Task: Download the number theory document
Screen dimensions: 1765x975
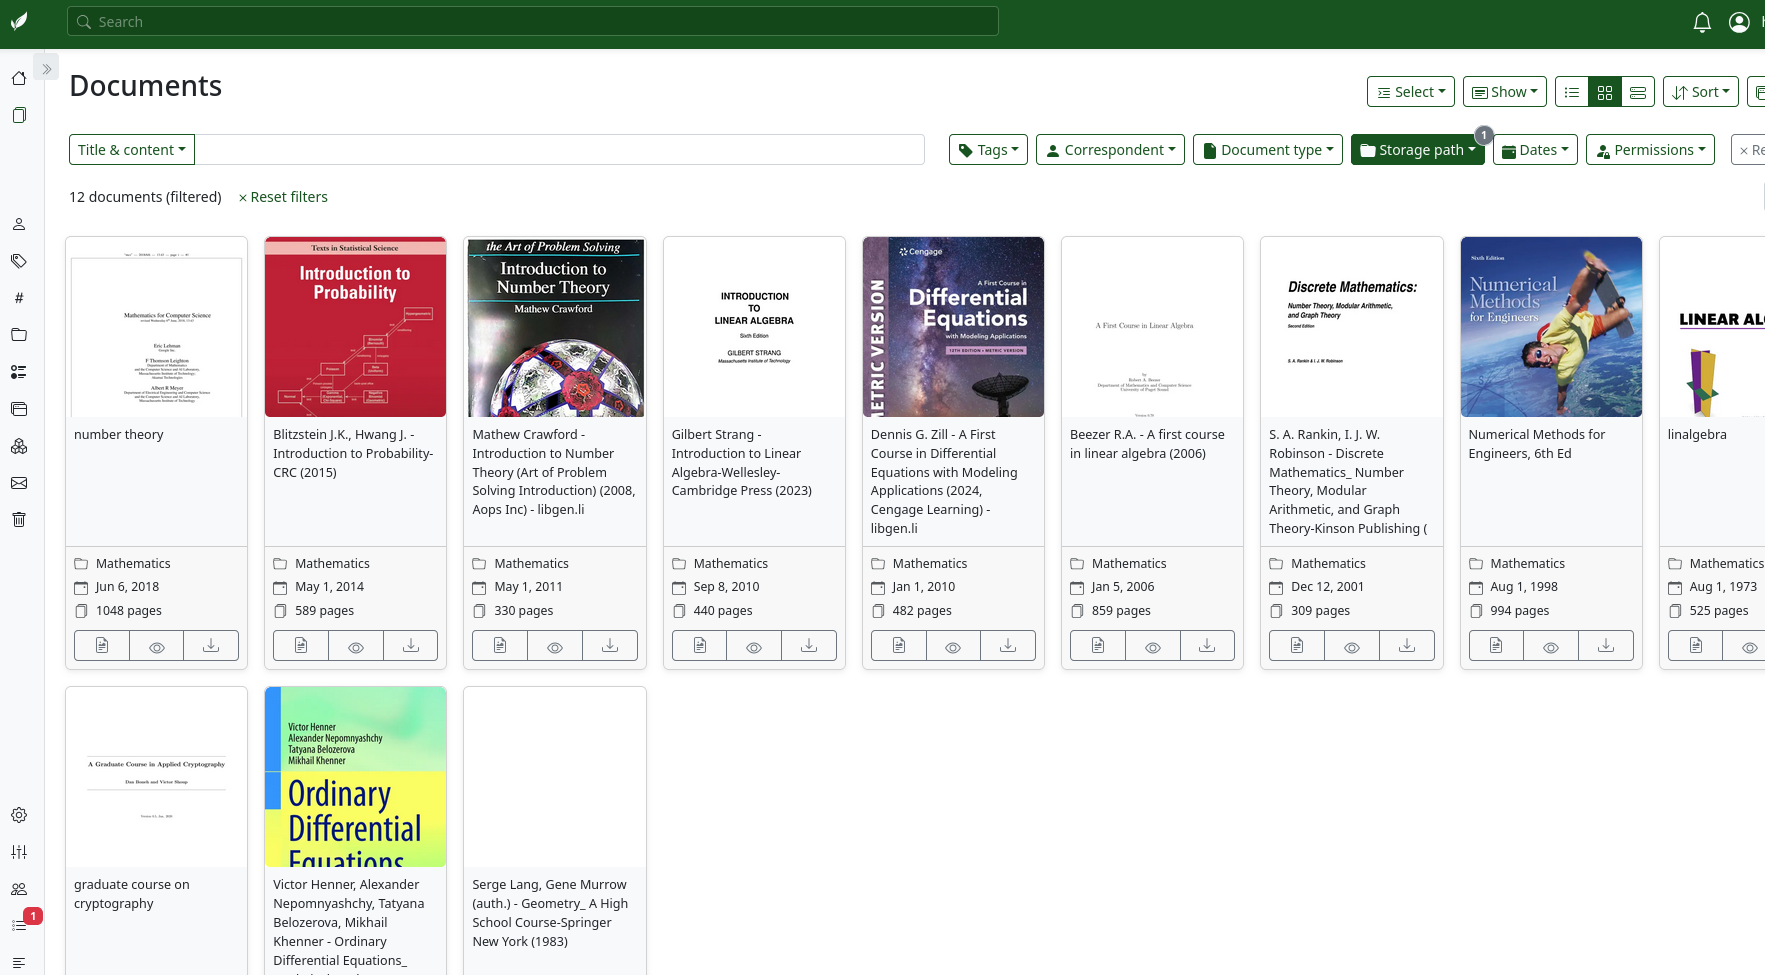Action: point(211,646)
